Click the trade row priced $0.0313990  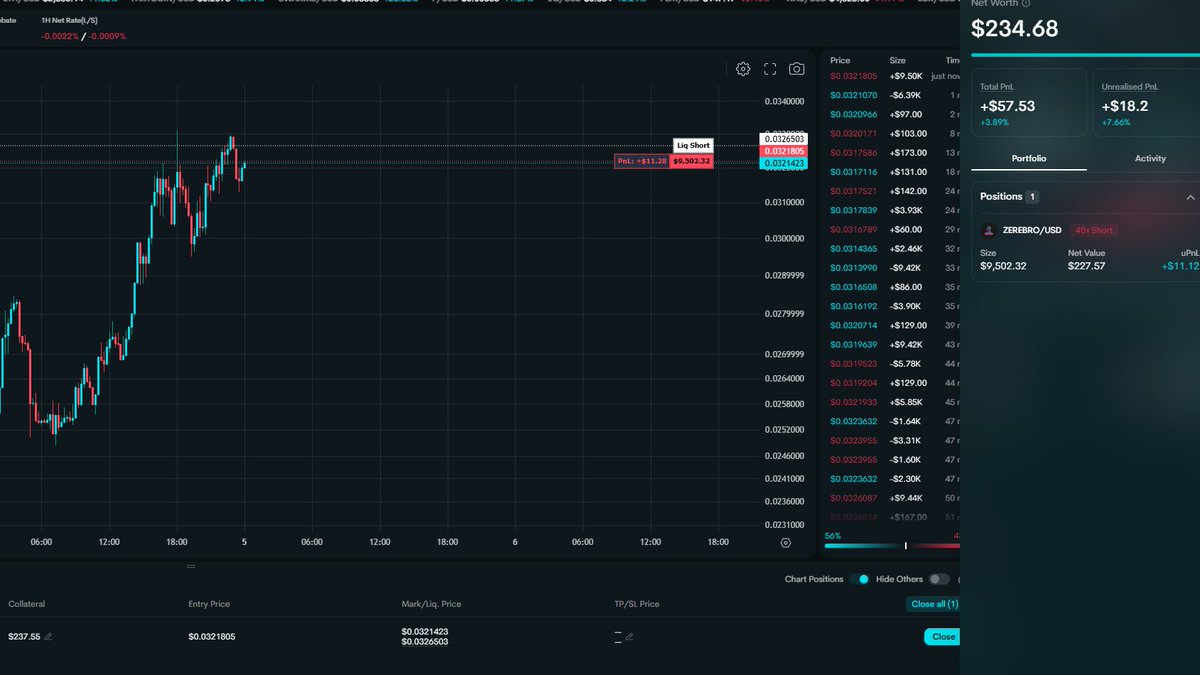(892, 268)
